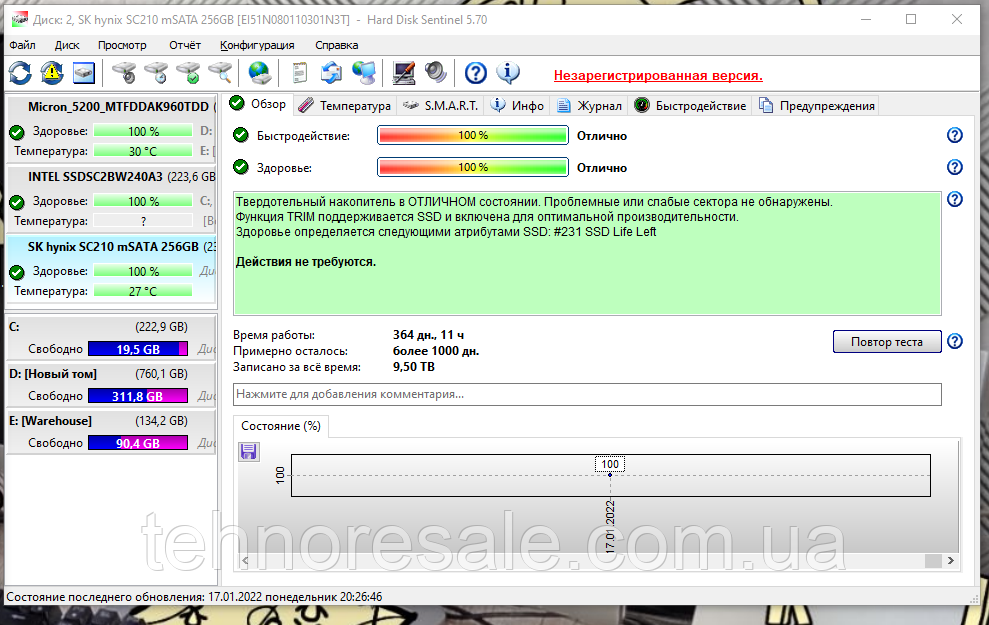Click the C: drive free space bar

tap(137, 349)
